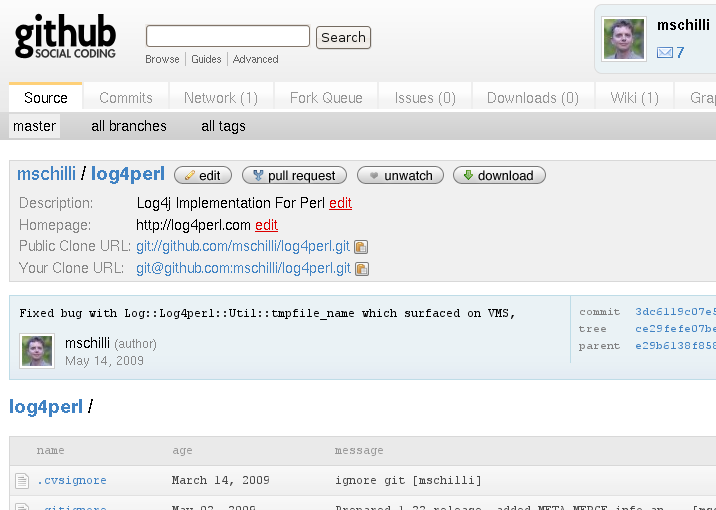Click the March 14, 2009 age cell
Screen dimensions: 716x510
coord(221,480)
